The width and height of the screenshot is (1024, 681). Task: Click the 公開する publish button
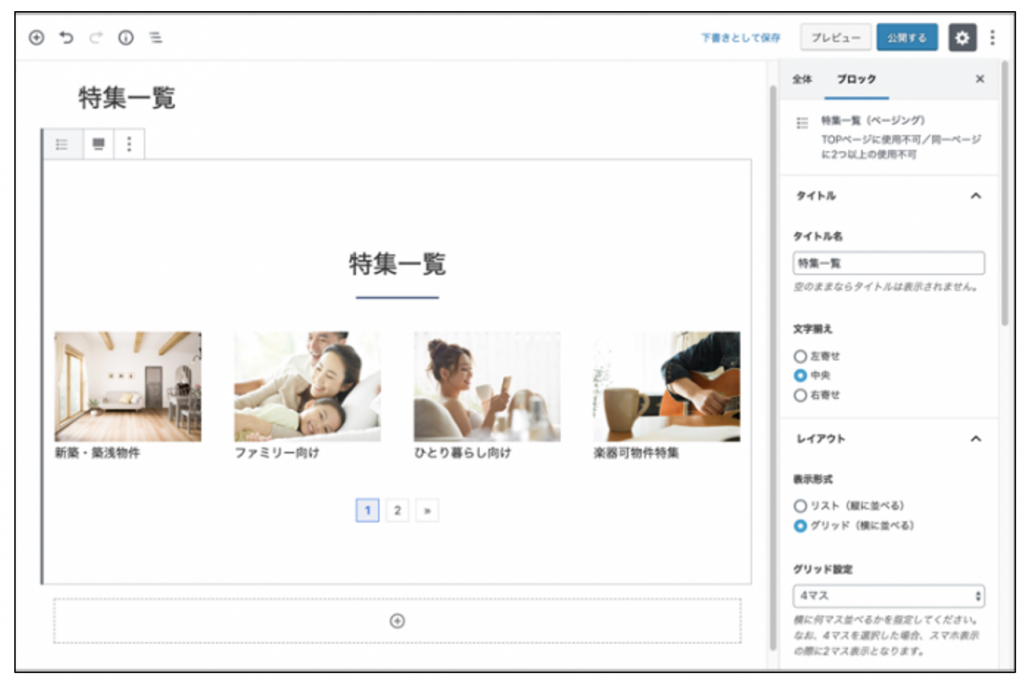click(x=907, y=38)
